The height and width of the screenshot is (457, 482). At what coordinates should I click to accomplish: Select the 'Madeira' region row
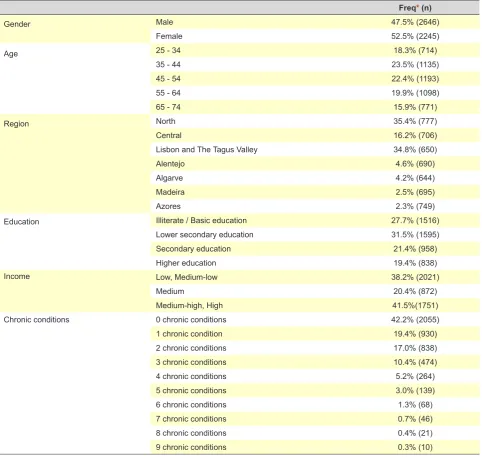[x=170, y=192]
